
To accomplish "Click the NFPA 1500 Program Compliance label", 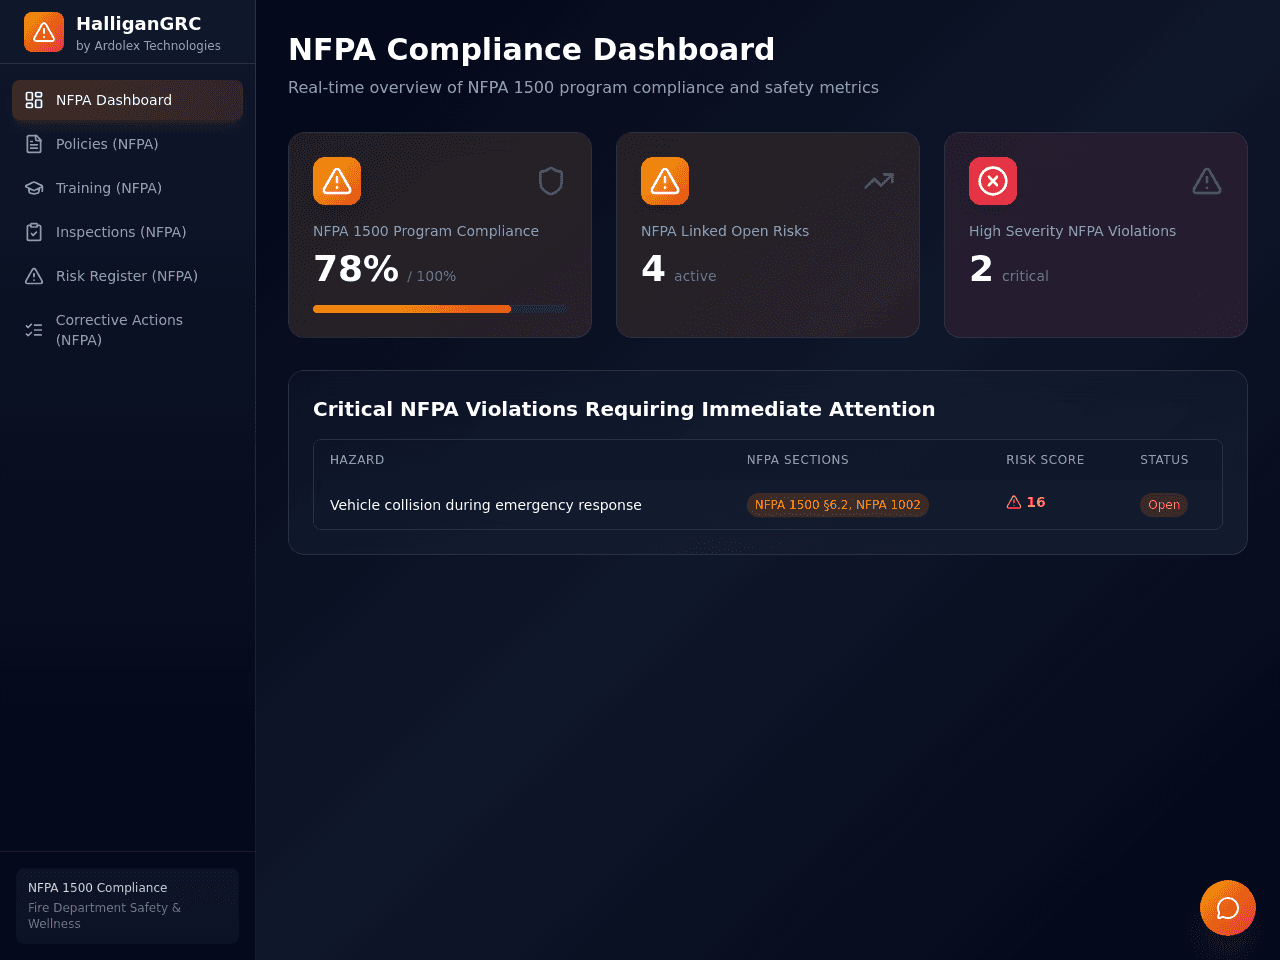I will coord(426,231).
